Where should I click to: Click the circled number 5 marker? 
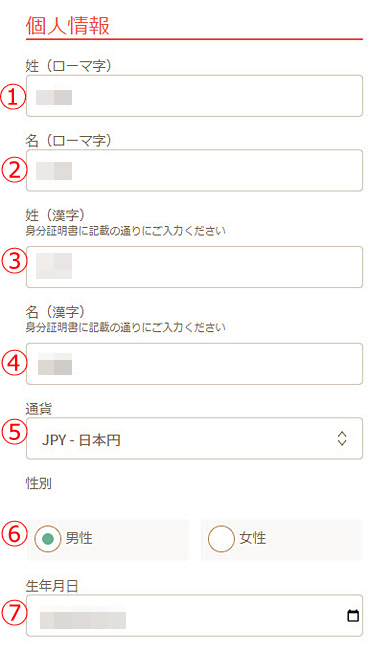click(15, 432)
